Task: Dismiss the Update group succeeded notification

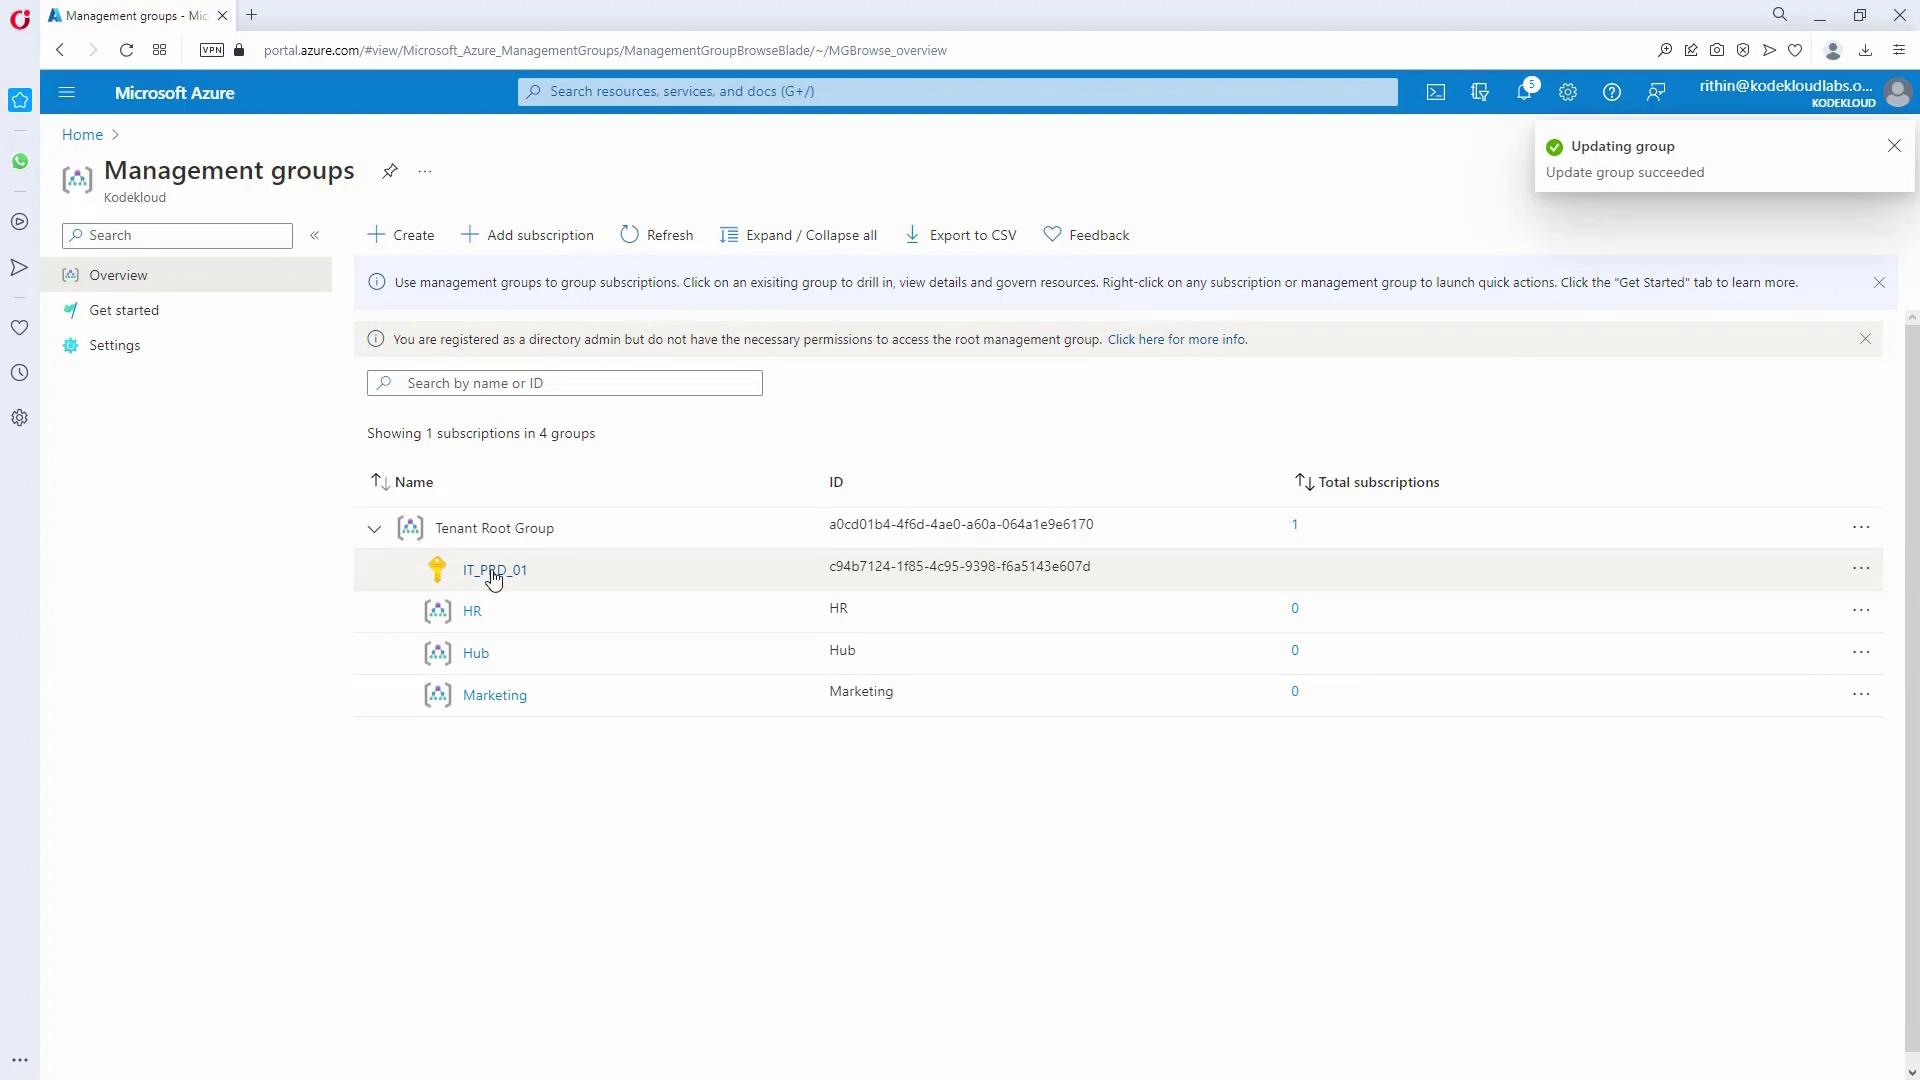Action: coord(1894,146)
